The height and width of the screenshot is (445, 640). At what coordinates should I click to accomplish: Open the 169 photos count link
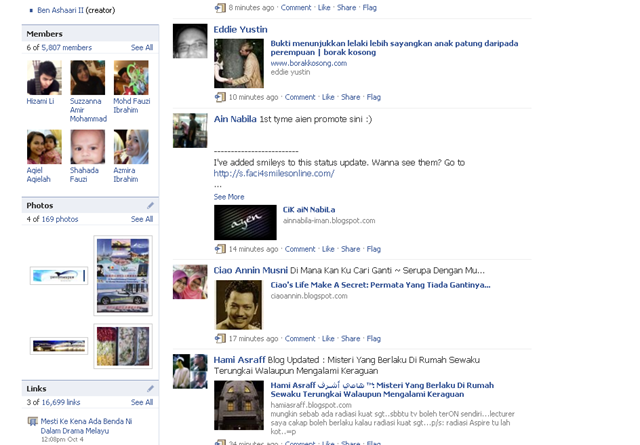point(60,219)
